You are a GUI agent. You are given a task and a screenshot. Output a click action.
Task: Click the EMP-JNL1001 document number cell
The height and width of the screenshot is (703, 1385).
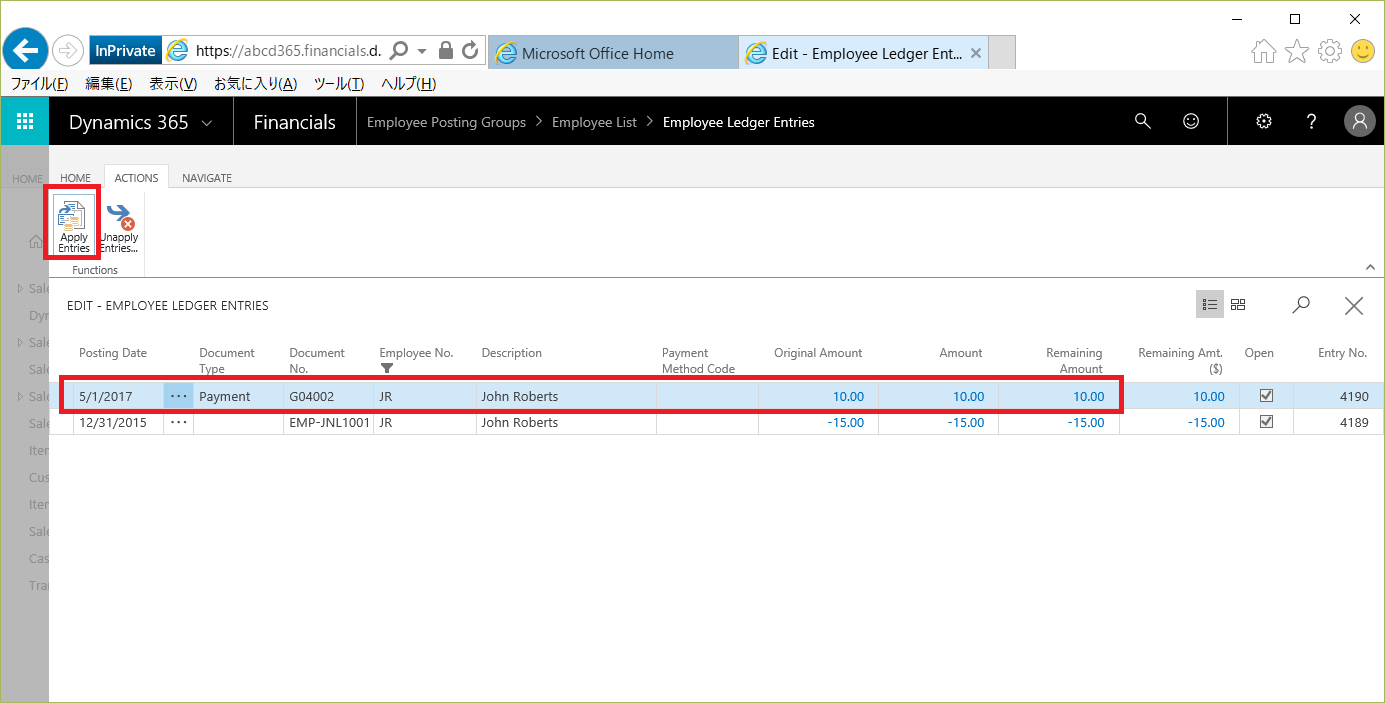click(328, 422)
